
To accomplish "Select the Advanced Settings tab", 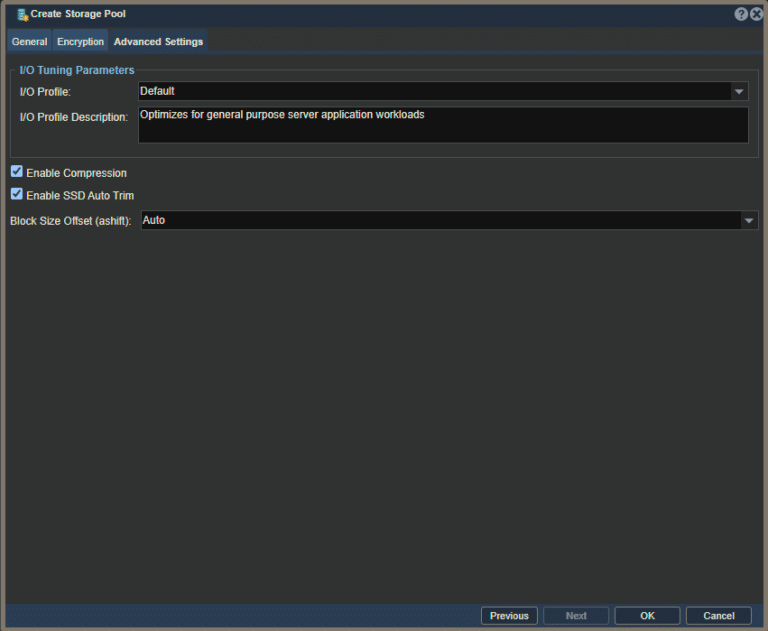I will click(x=158, y=42).
